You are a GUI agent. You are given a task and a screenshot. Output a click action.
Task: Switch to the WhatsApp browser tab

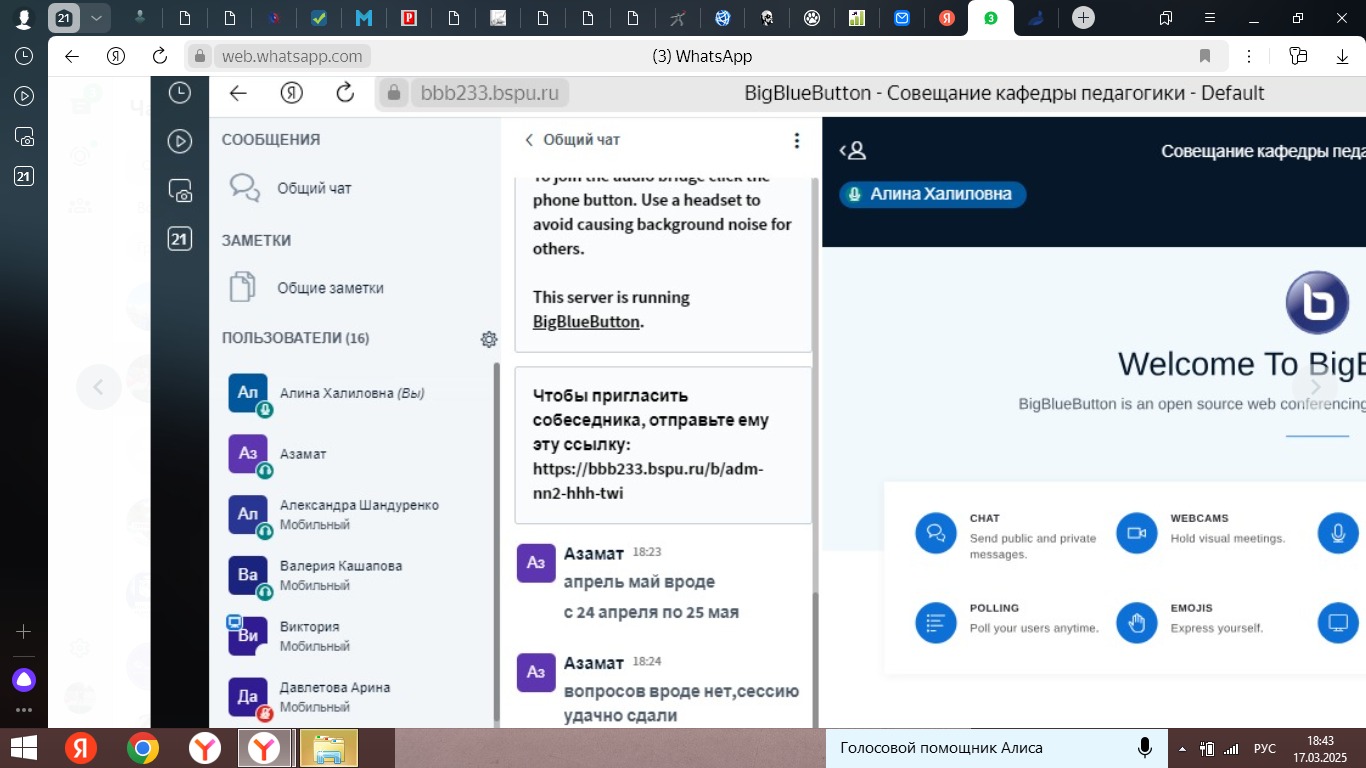990,18
